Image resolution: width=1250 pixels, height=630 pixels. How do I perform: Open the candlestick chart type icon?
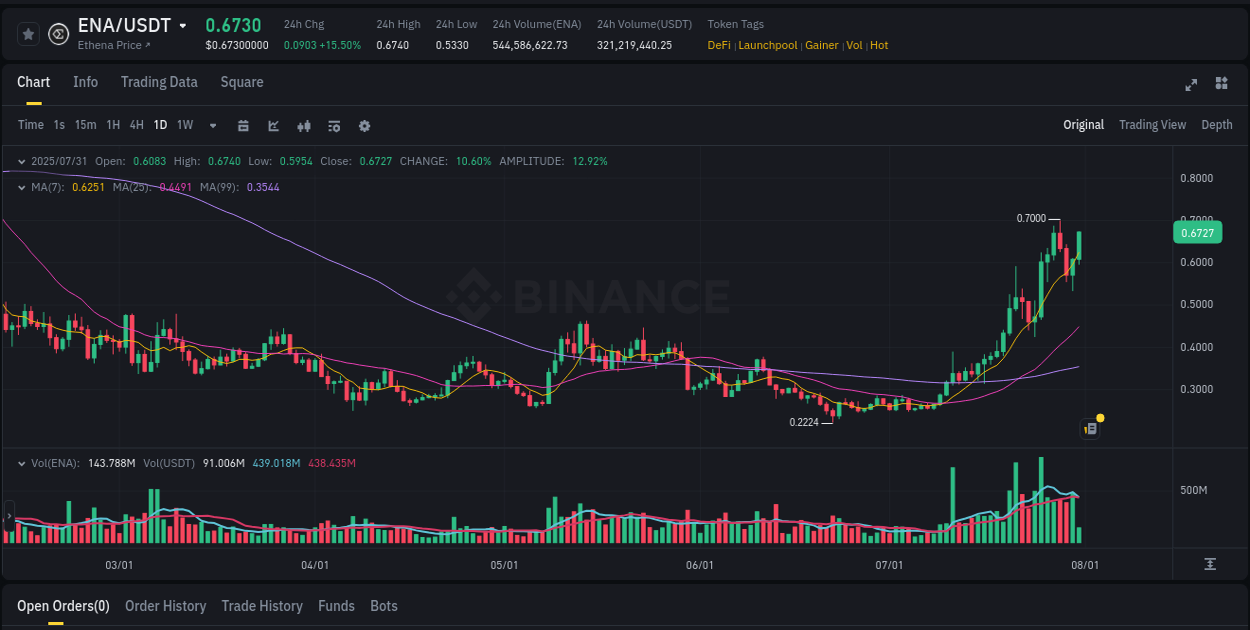(x=304, y=125)
